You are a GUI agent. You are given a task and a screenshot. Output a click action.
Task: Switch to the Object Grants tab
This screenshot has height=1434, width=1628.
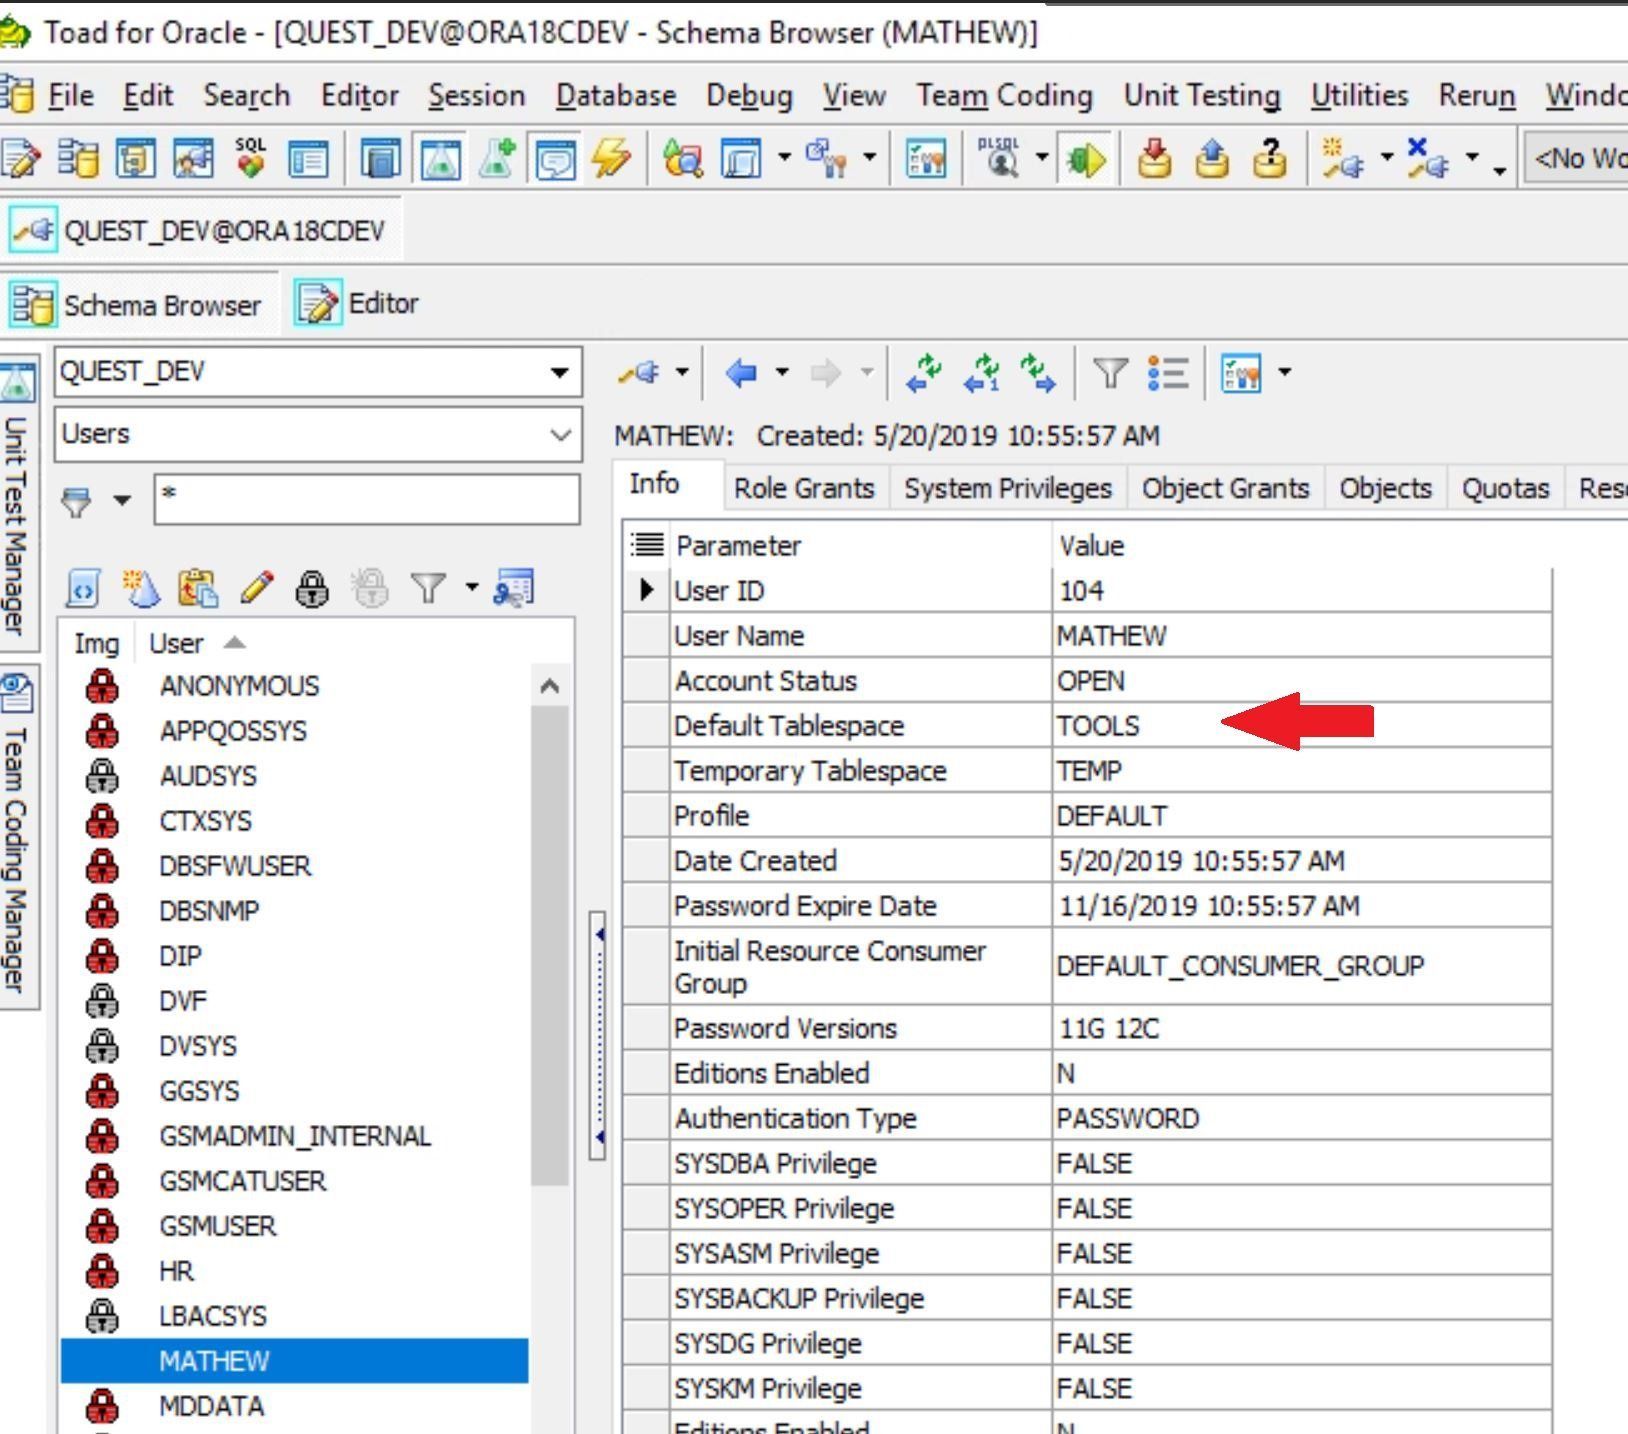tap(1226, 488)
